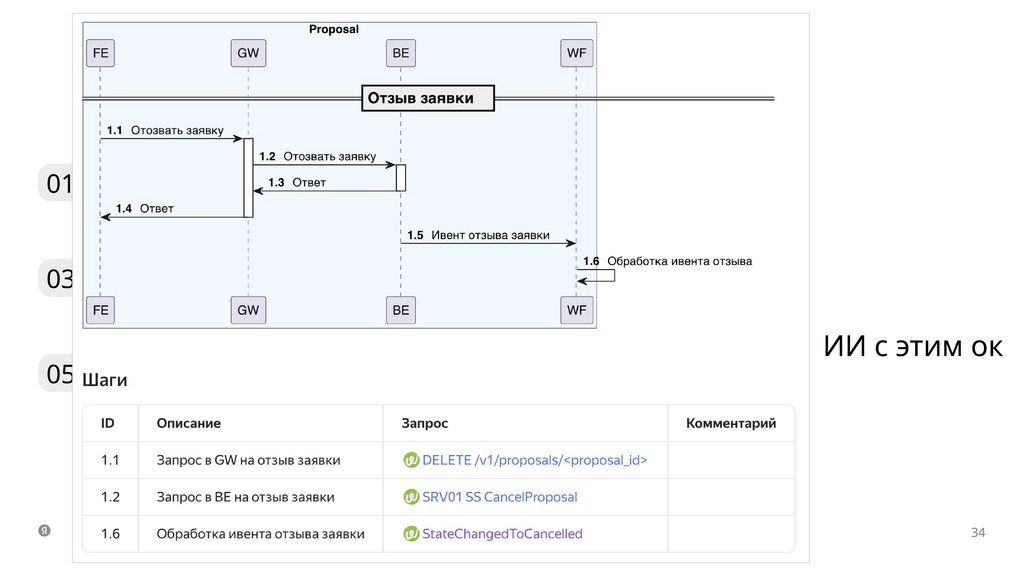This screenshot has height=576, width=1024.
Task: Open the SRV01 SS CancelProposal link
Action: coord(499,497)
